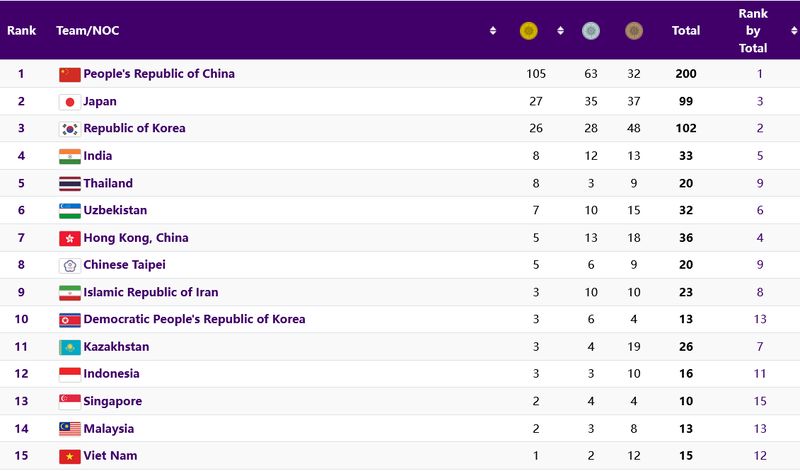The image size is (800, 471).
Task: Click the Kazakhstan flag icon
Action: [70, 348]
